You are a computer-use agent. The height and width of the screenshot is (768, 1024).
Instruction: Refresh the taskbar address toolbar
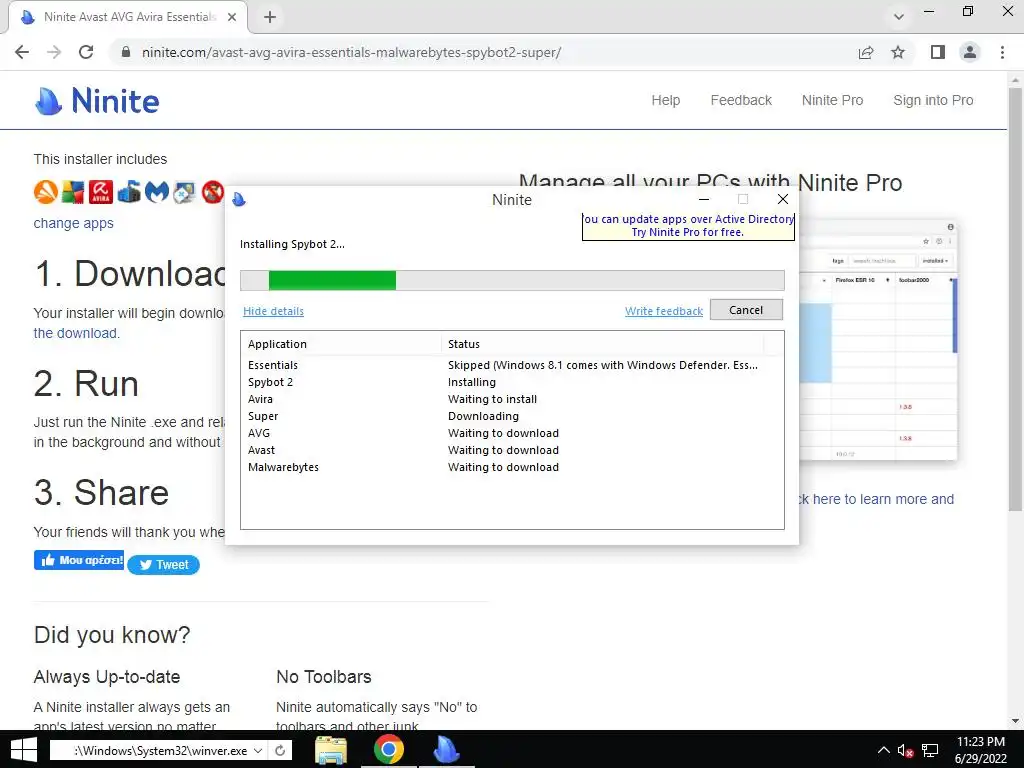coord(280,750)
